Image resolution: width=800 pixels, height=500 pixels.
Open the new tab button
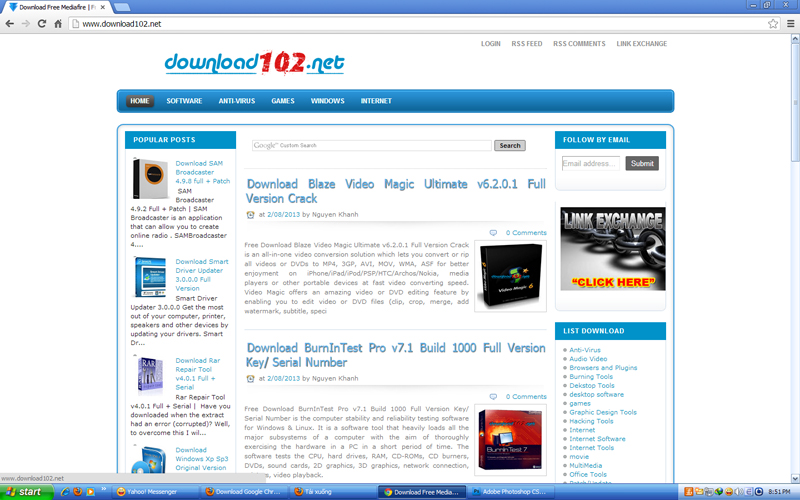121,7
